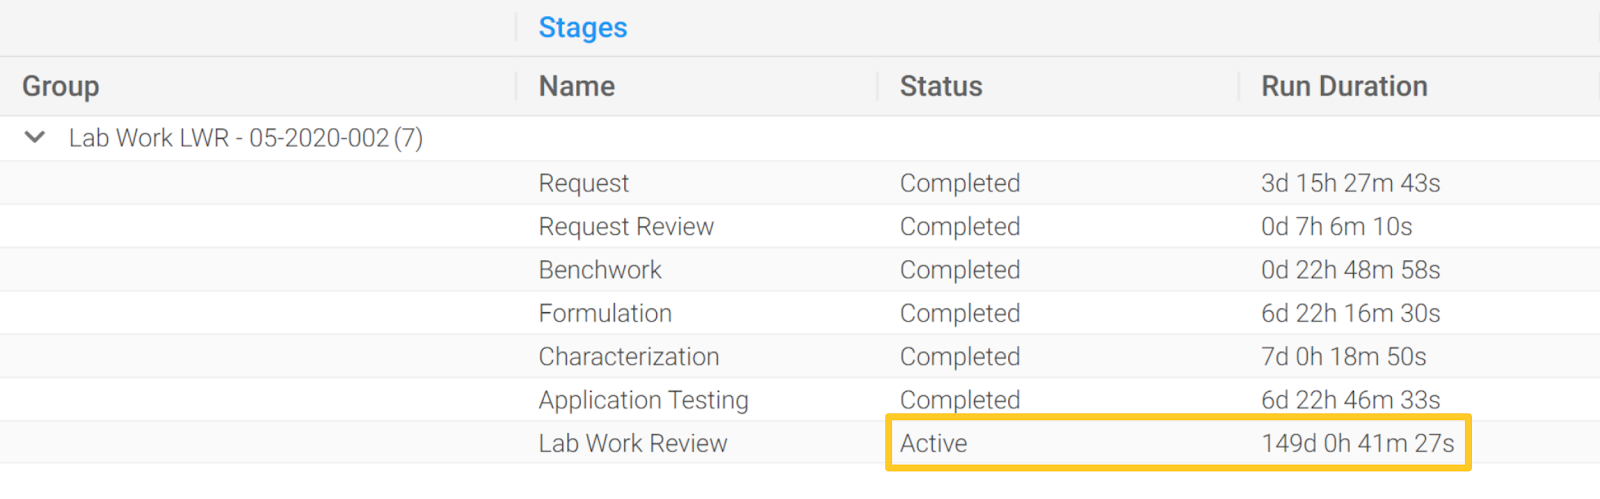Select the Request stage row
The width and height of the screenshot is (1600, 499).
pyautogui.click(x=800, y=183)
